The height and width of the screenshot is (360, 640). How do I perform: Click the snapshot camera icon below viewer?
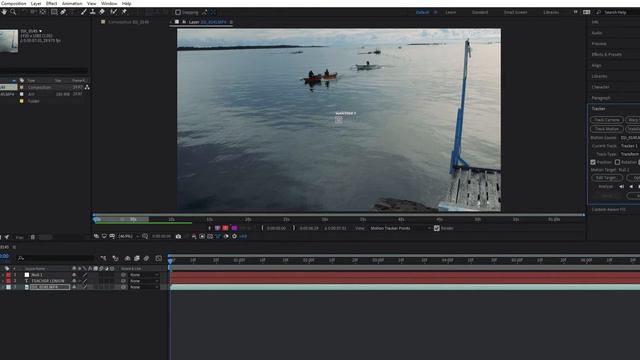pos(178,236)
